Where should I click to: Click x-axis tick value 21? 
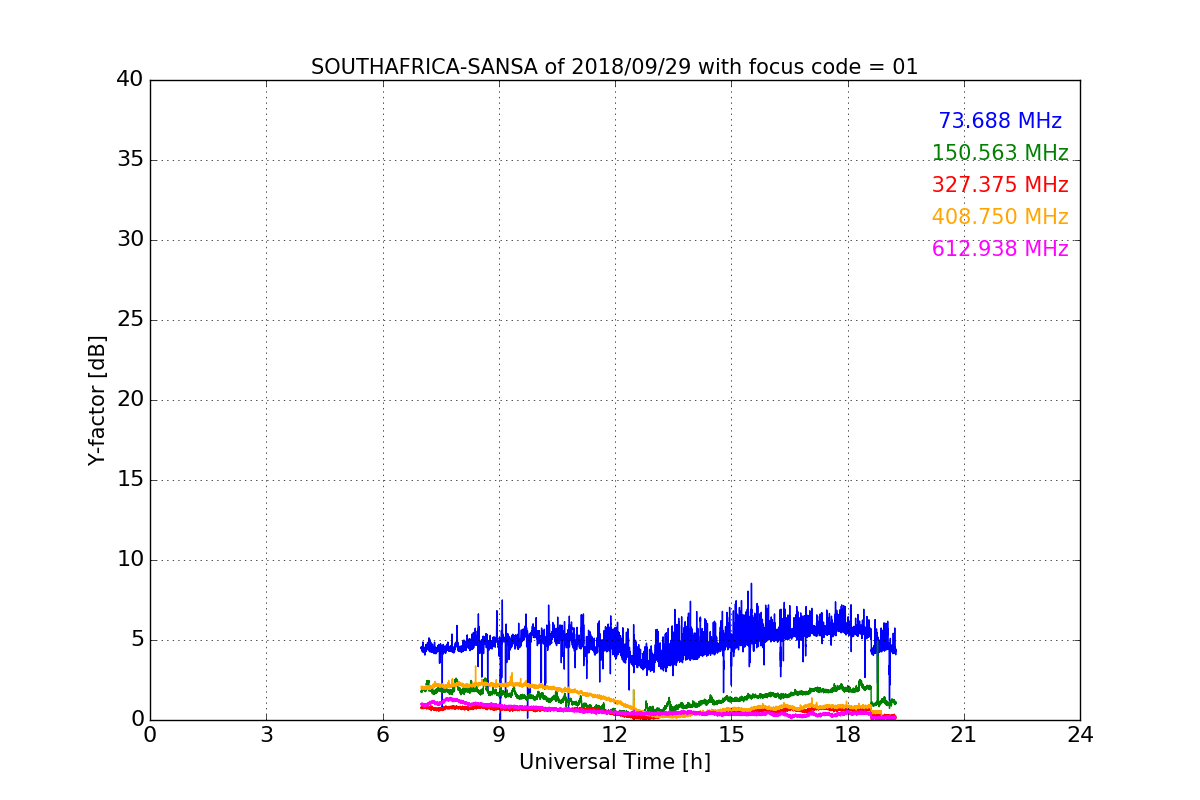[x=964, y=734]
